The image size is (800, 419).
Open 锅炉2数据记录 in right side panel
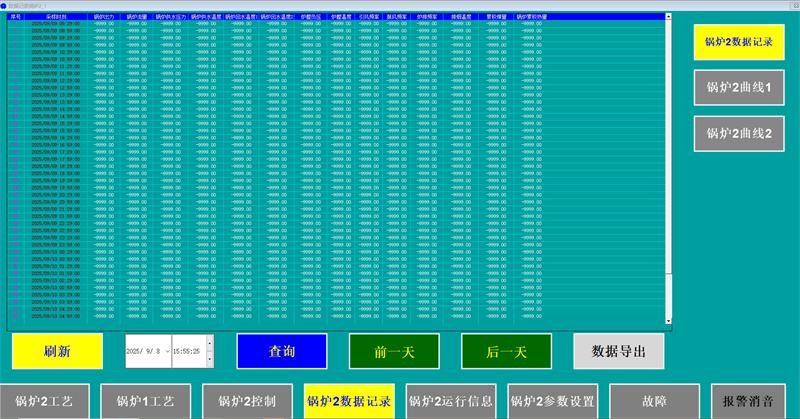click(739, 43)
